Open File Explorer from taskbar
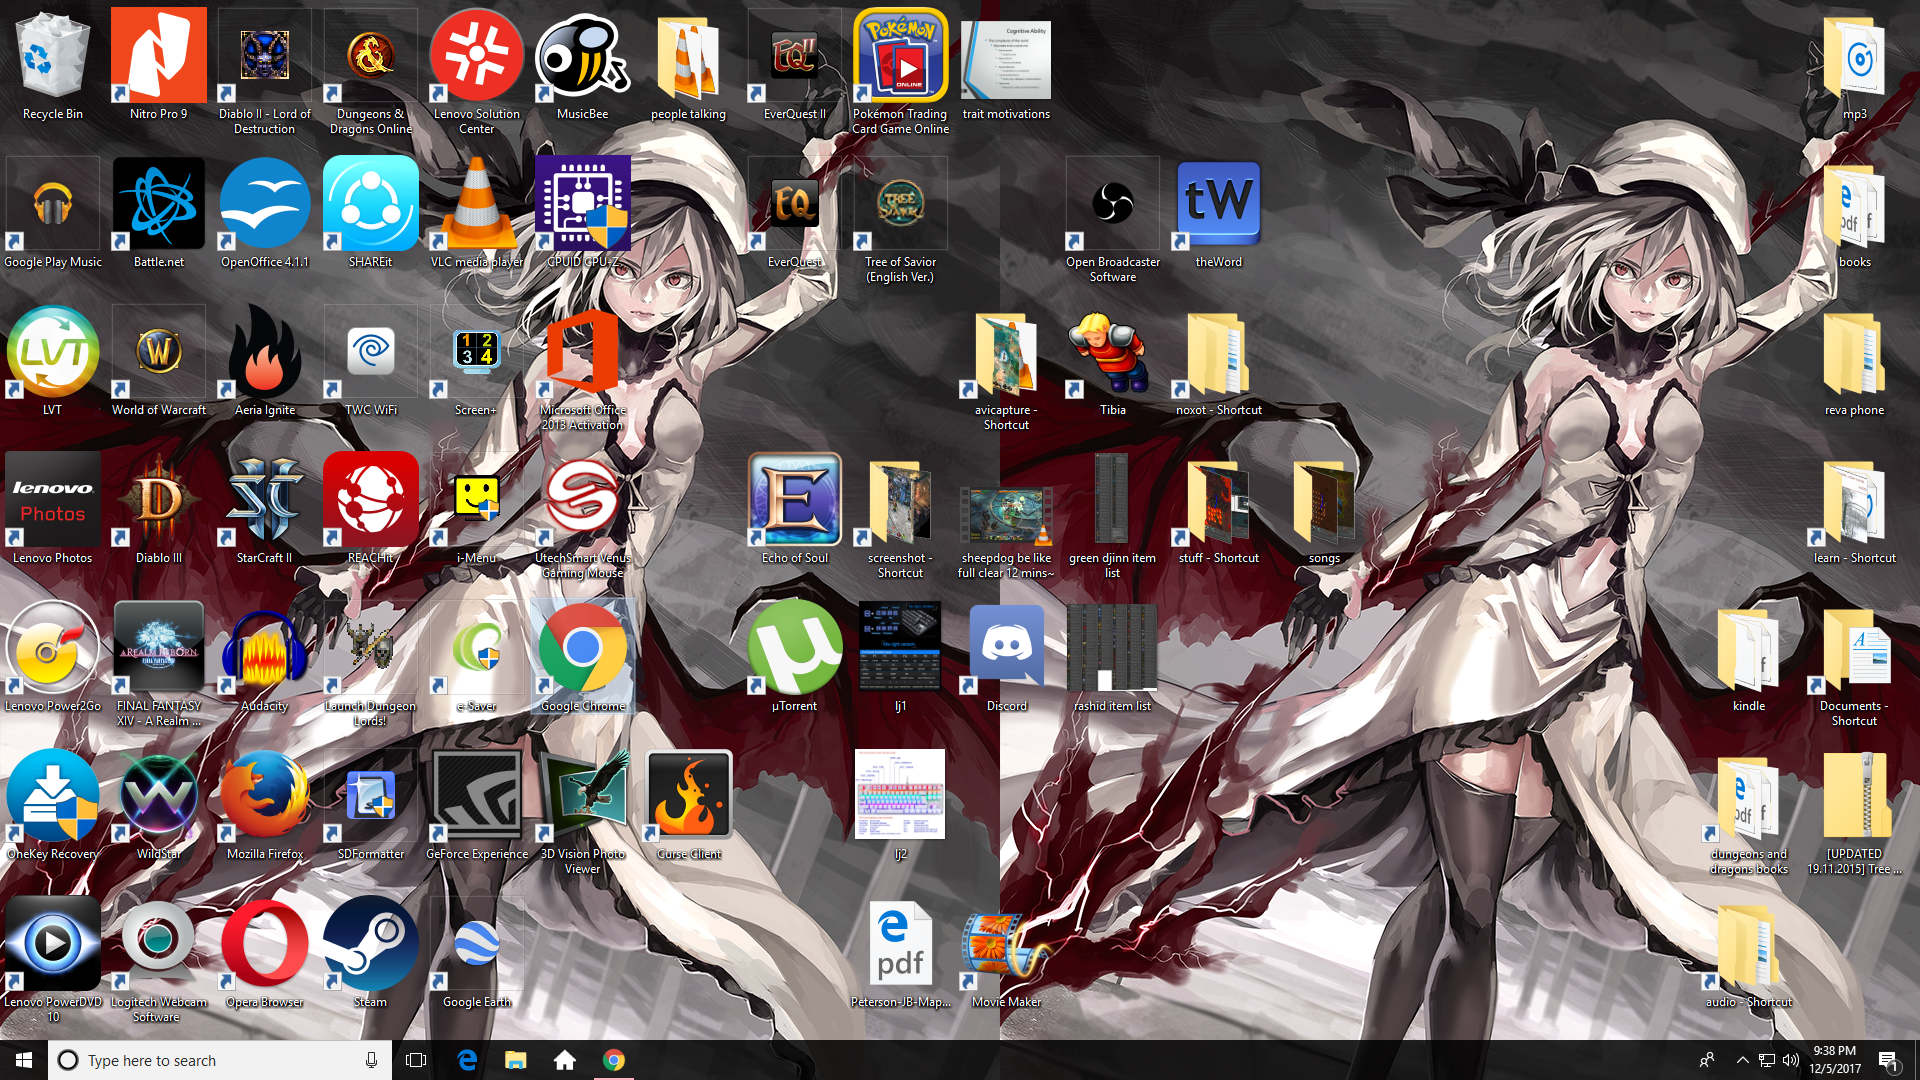 coord(516,1060)
